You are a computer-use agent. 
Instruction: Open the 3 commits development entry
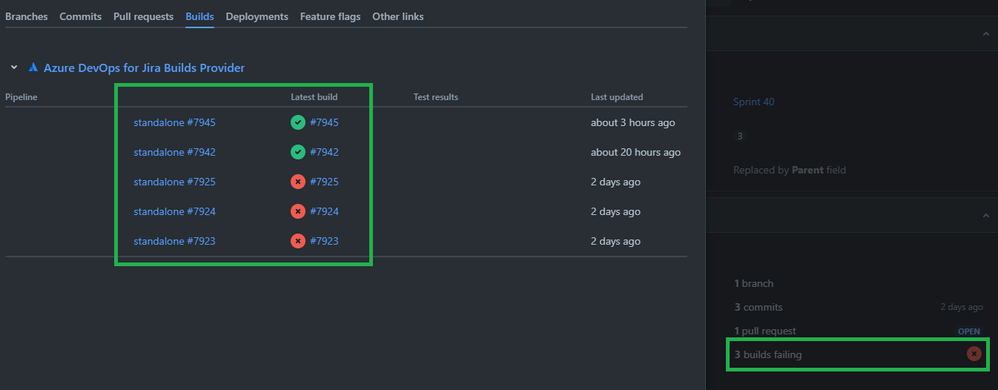click(759, 307)
